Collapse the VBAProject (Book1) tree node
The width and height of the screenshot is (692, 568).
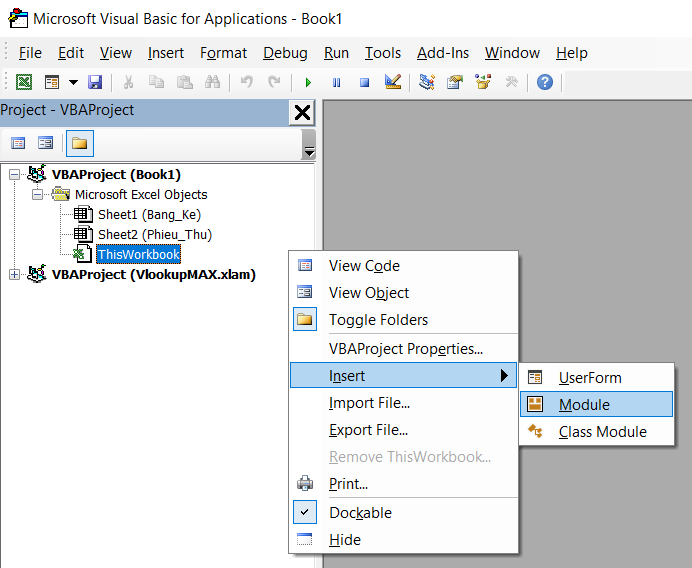15,175
